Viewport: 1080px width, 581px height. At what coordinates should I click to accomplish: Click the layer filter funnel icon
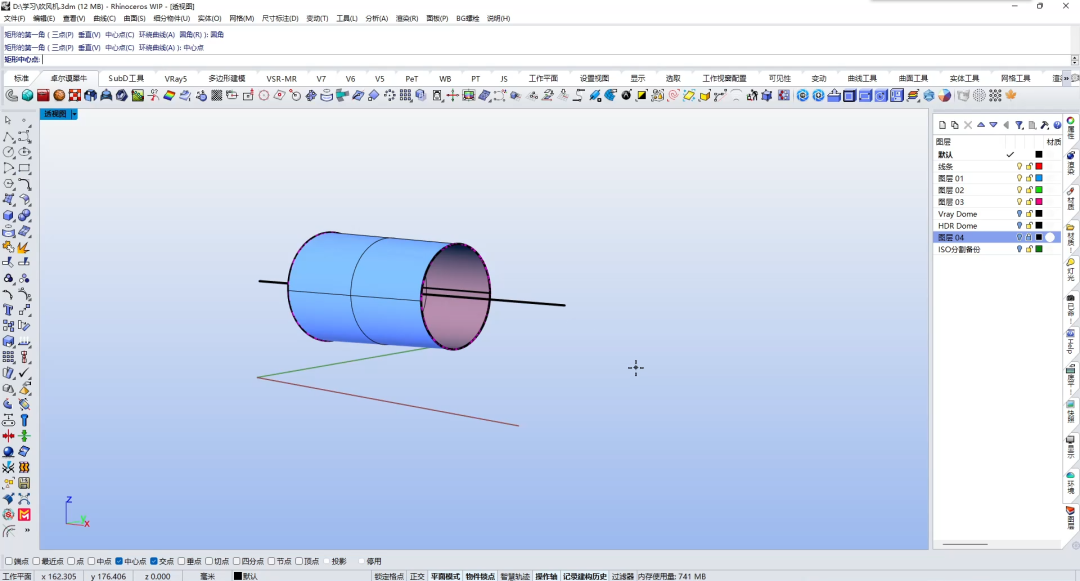[1019, 125]
